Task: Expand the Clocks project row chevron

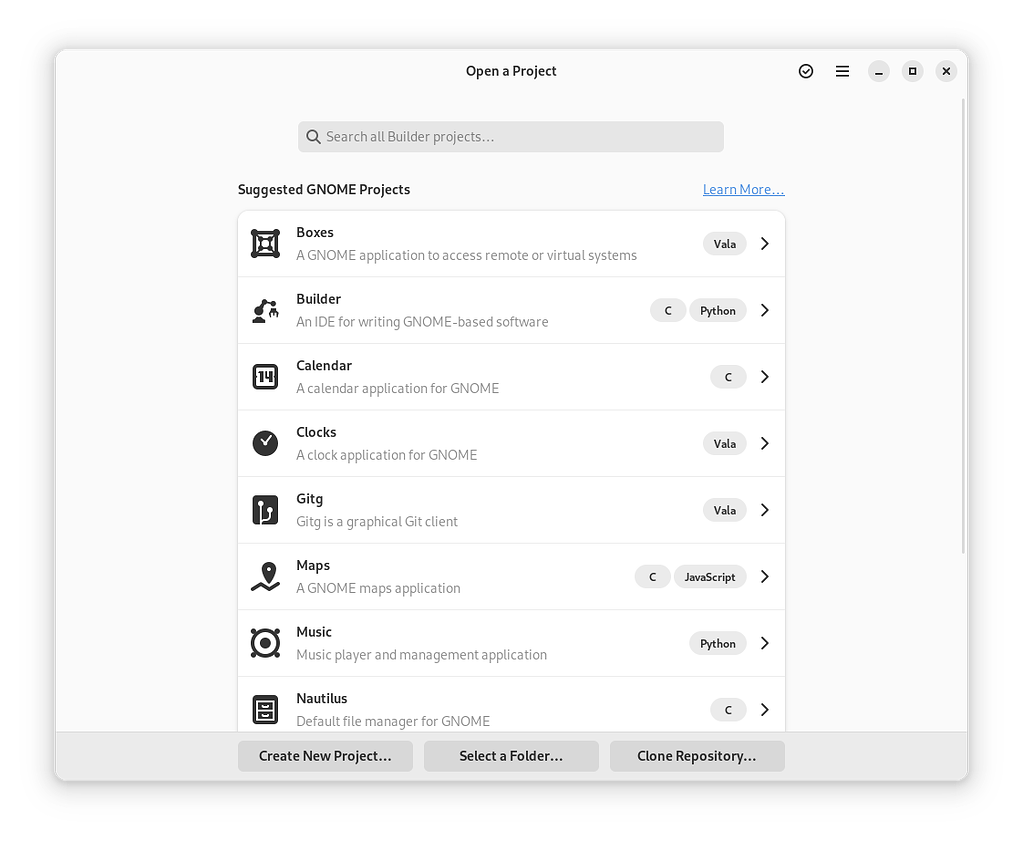Action: pos(764,443)
